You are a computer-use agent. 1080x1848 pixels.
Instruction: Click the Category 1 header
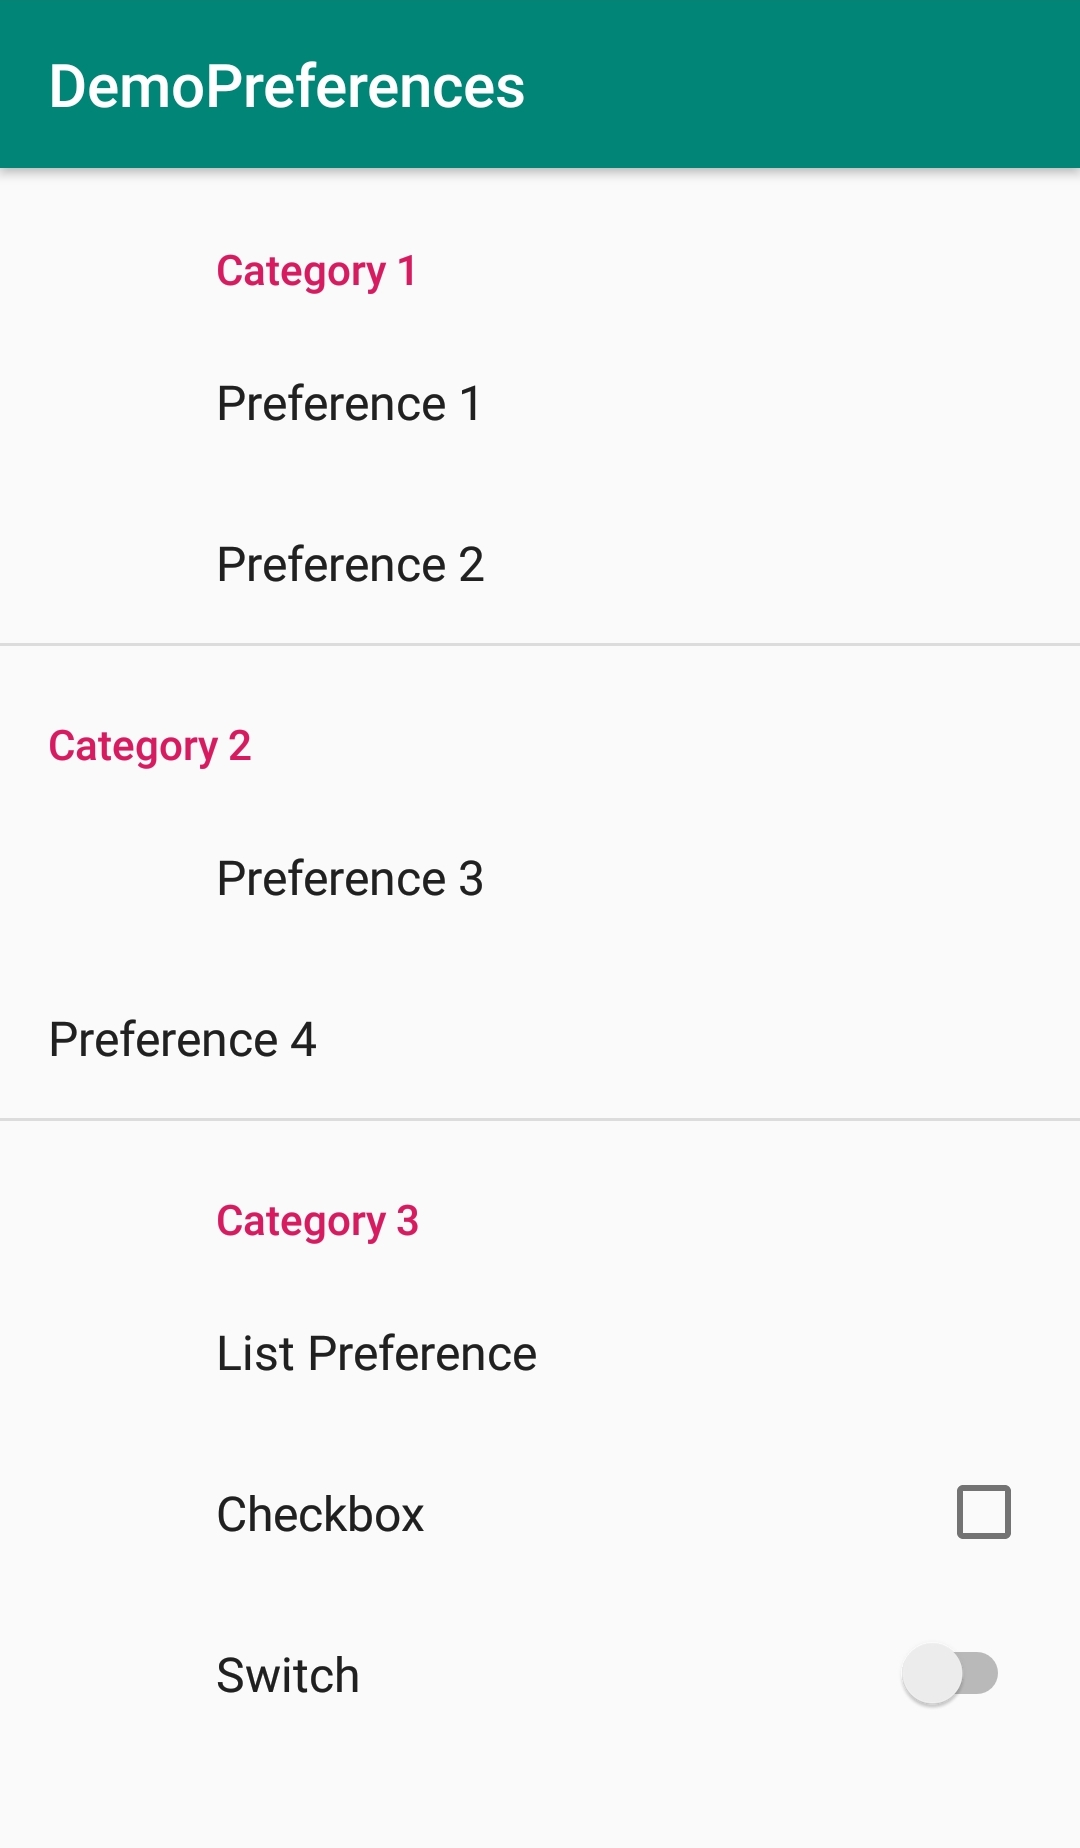pyautogui.click(x=316, y=271)
